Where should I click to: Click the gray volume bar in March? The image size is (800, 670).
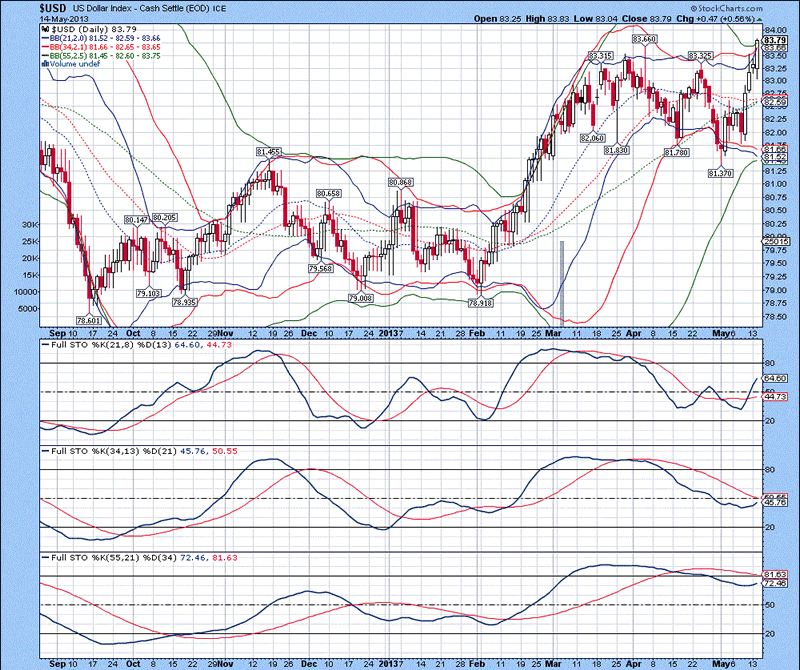point(562,278)
